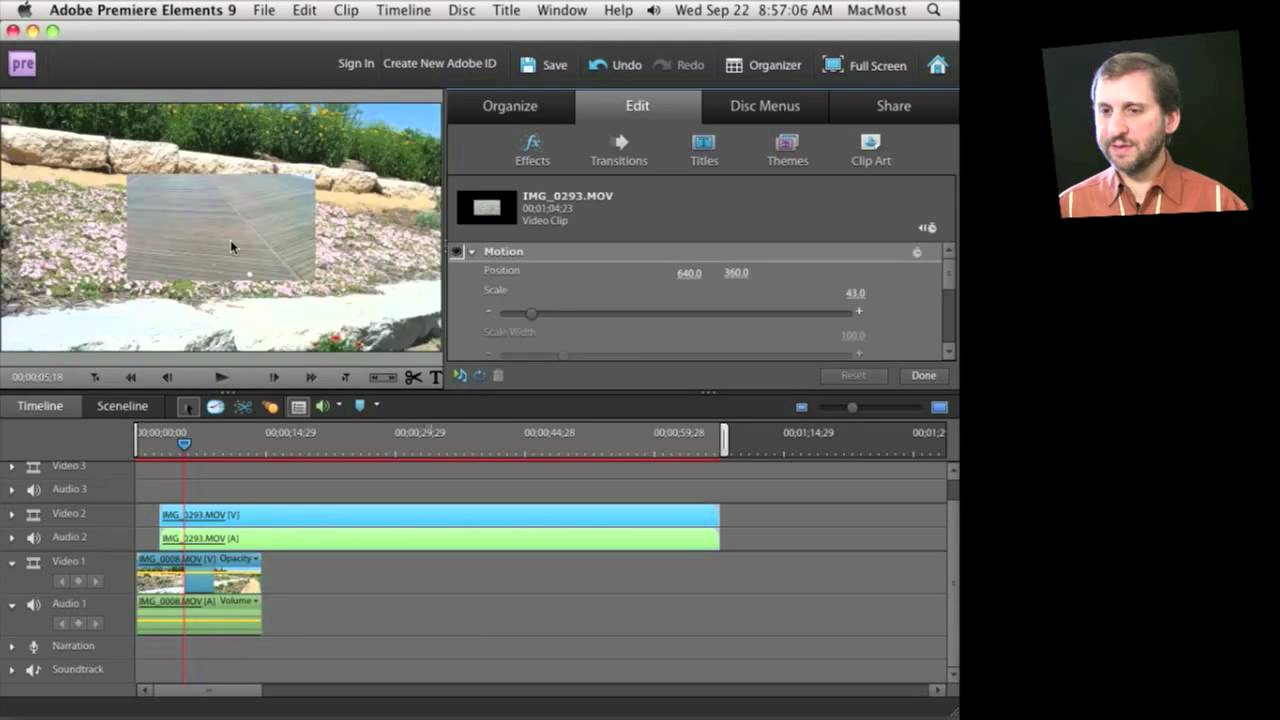The image size is (1280, 720).
Task: Click the menu bar volume icon
Action: 654,10
